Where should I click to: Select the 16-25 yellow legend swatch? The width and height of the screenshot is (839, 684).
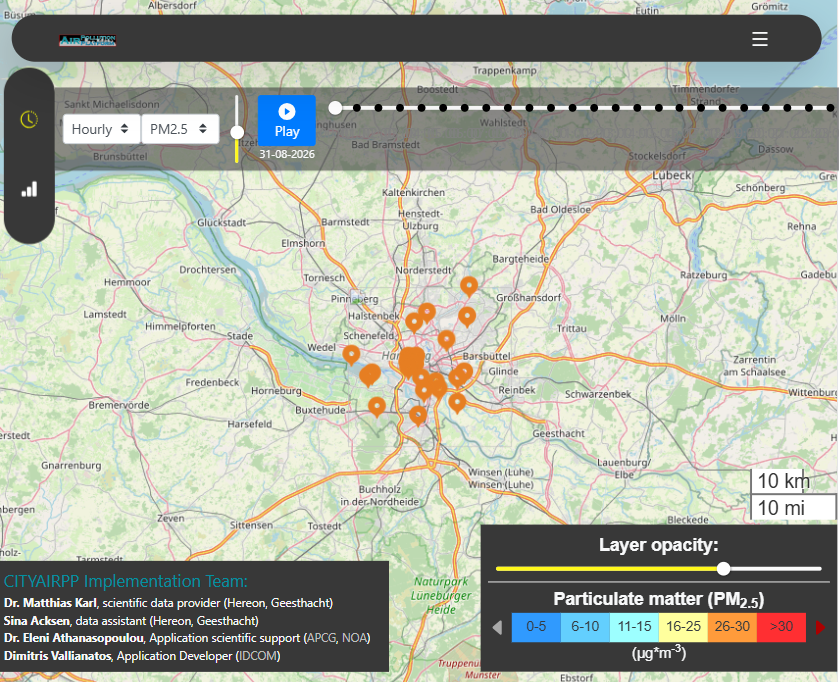683,627
